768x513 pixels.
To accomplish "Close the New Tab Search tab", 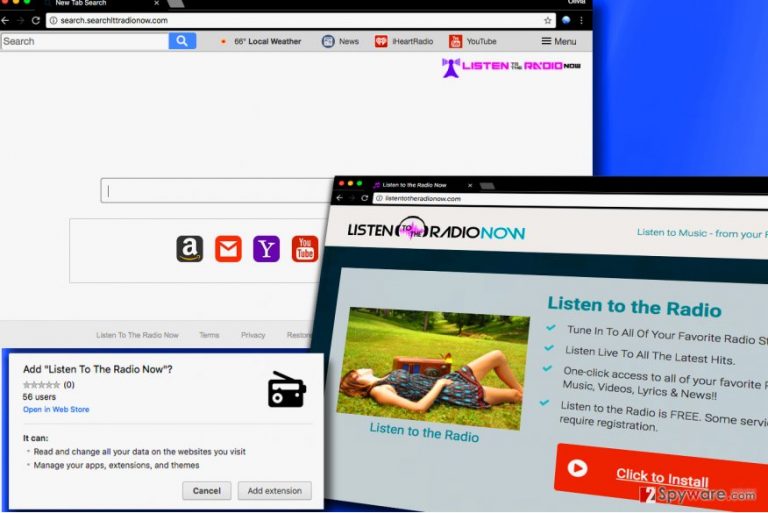I will (x=156, y=3).
